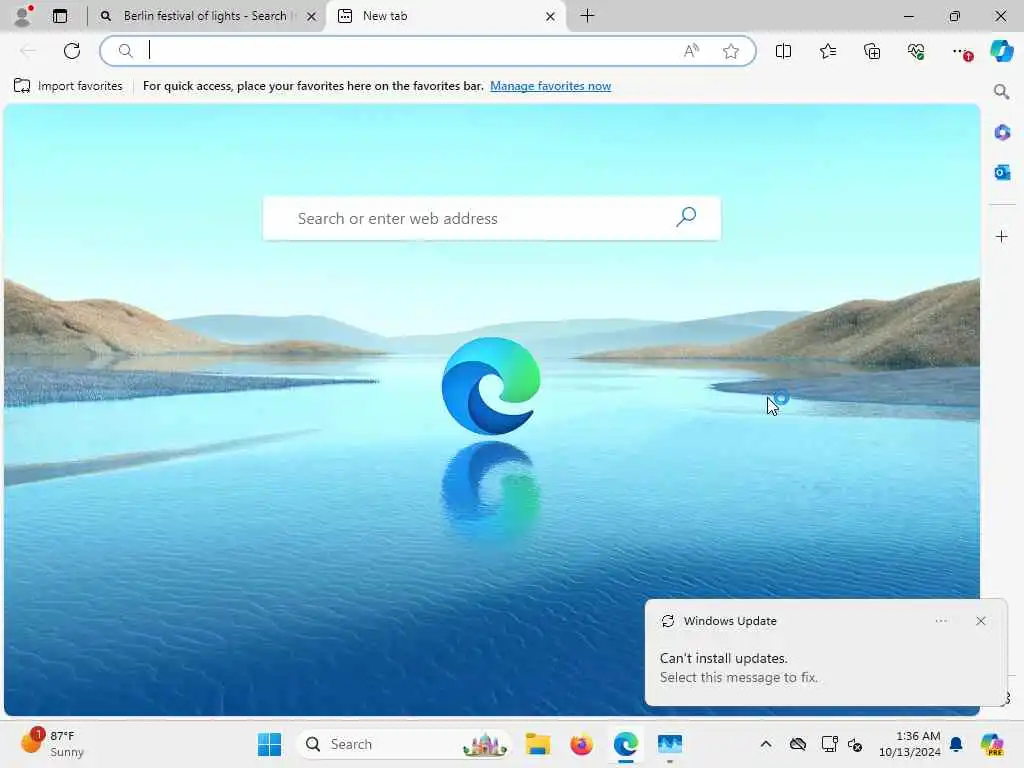
Task: Click the Search or enter web address box
Action: coord(491,218)
